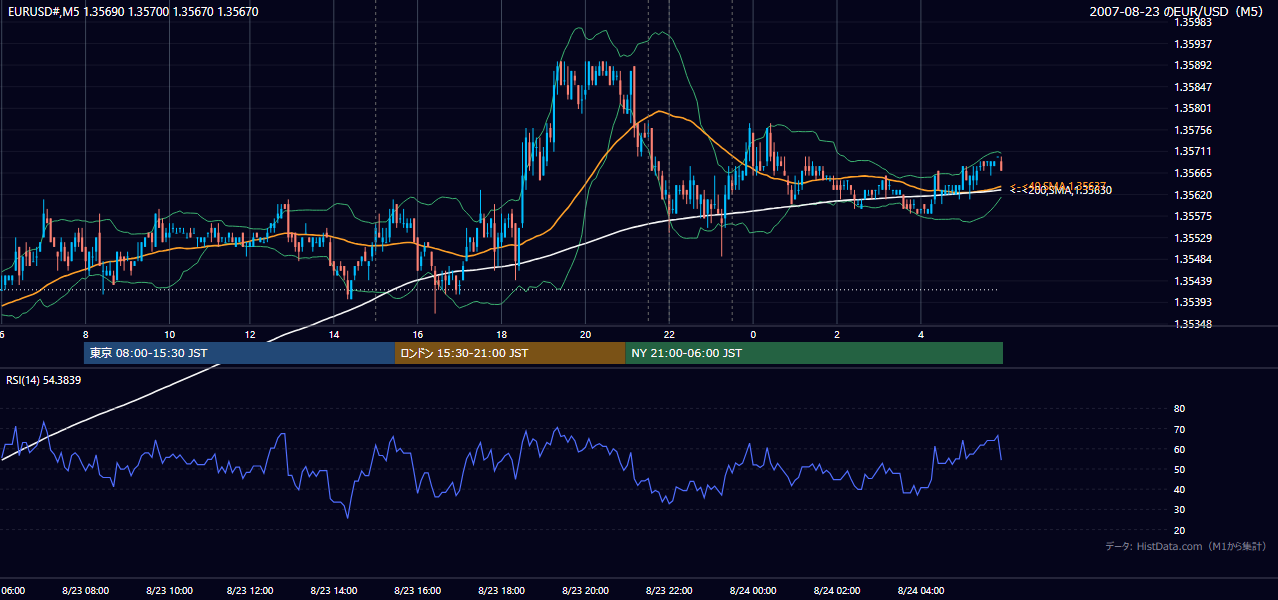Select the Tokyo 08:00-15:30 JST session bar
Screen dimensions: 1278x600
(240, 353)
